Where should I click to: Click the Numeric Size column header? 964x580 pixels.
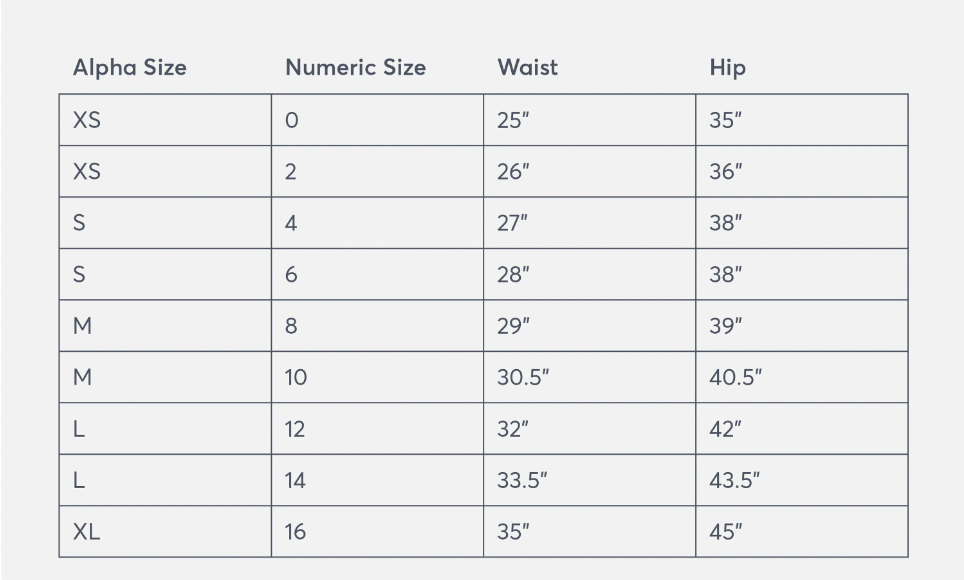[x=355, y=68]
